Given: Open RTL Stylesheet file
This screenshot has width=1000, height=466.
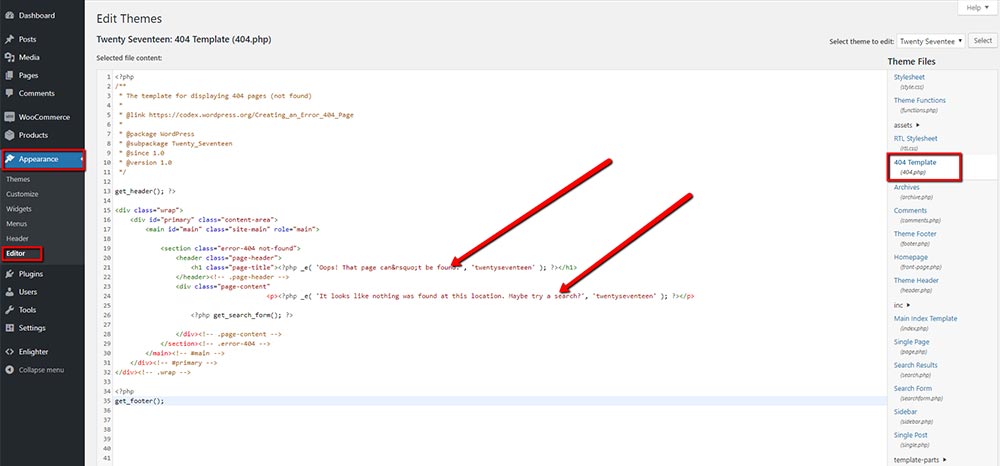Looking at the screenshot, I should coord(915,139).
